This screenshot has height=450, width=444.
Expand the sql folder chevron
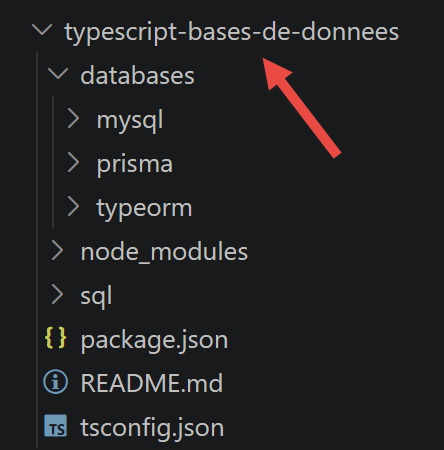pos(57,294)
